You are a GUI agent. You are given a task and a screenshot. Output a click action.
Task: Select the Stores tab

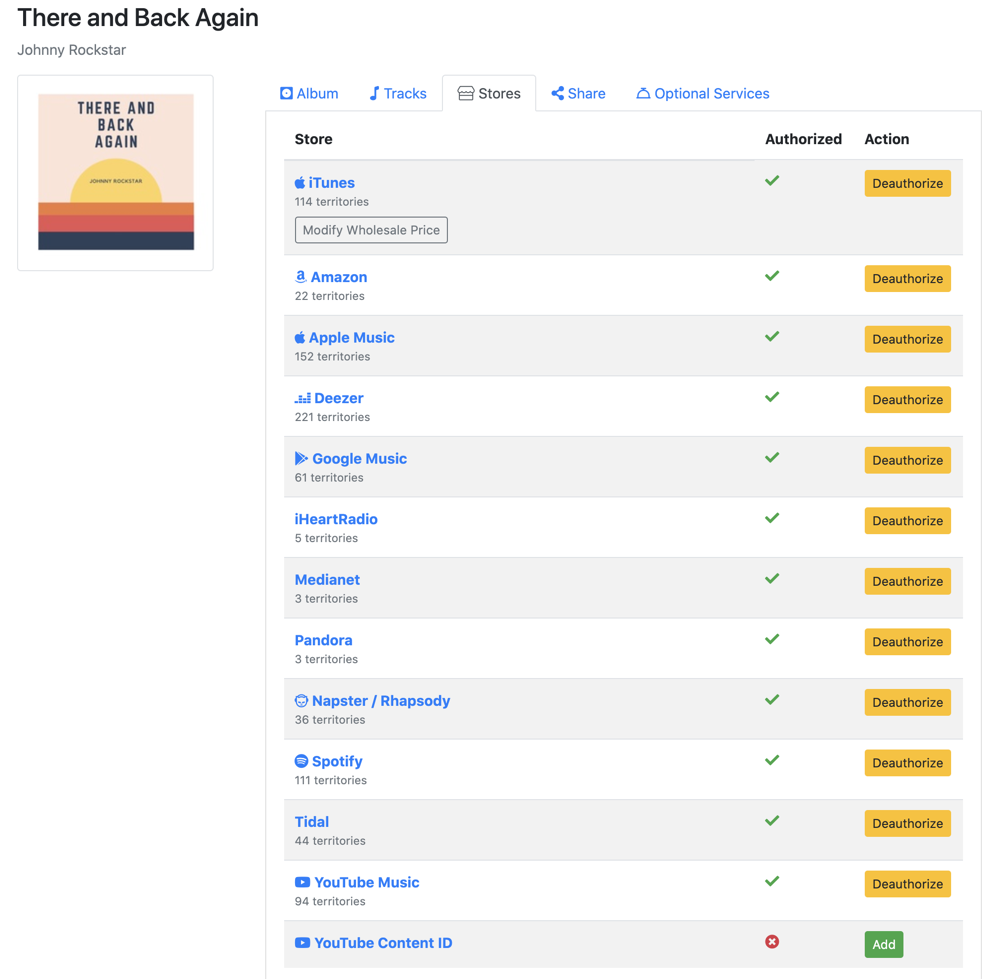pyautogui.click(x=489, y=94)
